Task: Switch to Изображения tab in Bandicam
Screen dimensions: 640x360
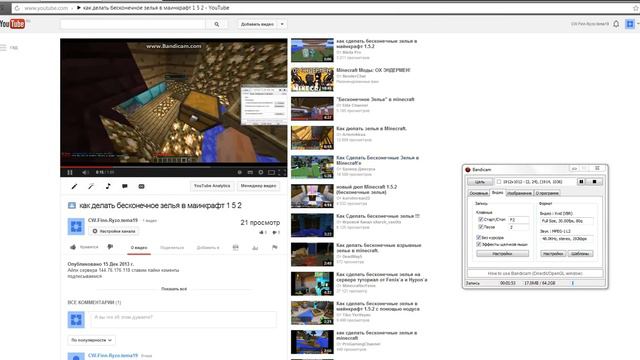Action: tap(520, 193)
